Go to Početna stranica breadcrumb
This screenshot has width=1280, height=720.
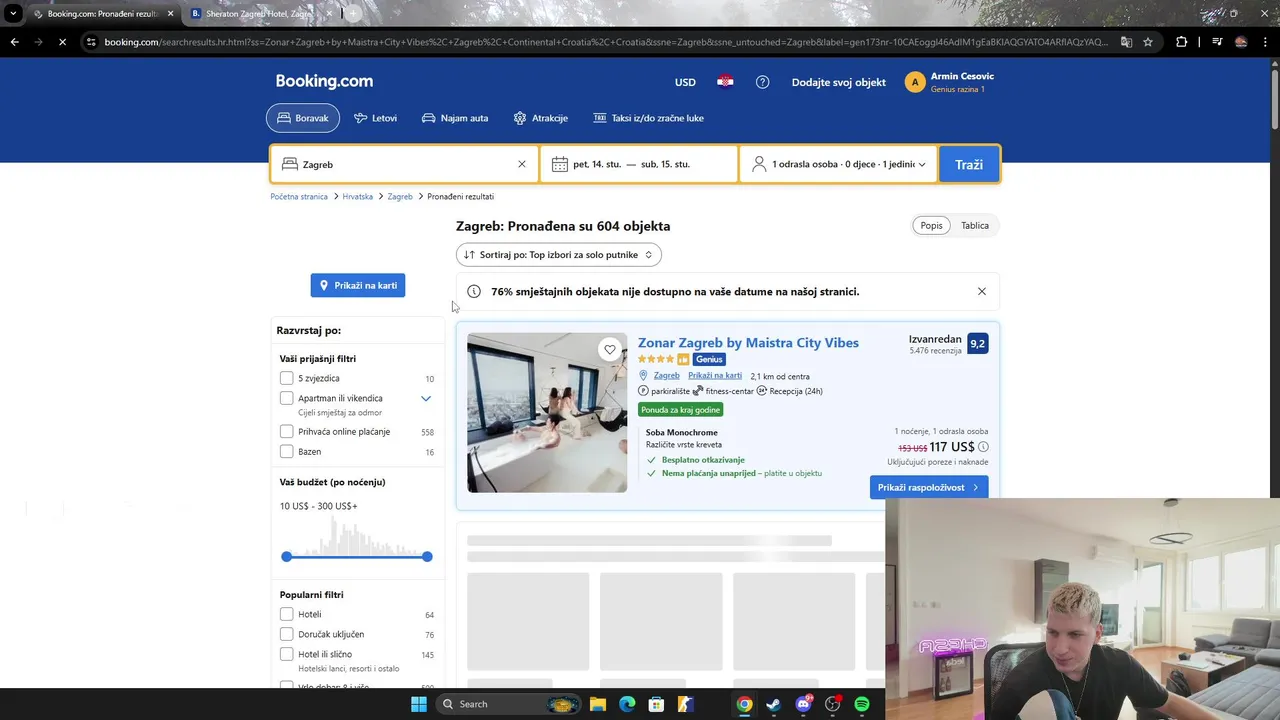(299, 197)
